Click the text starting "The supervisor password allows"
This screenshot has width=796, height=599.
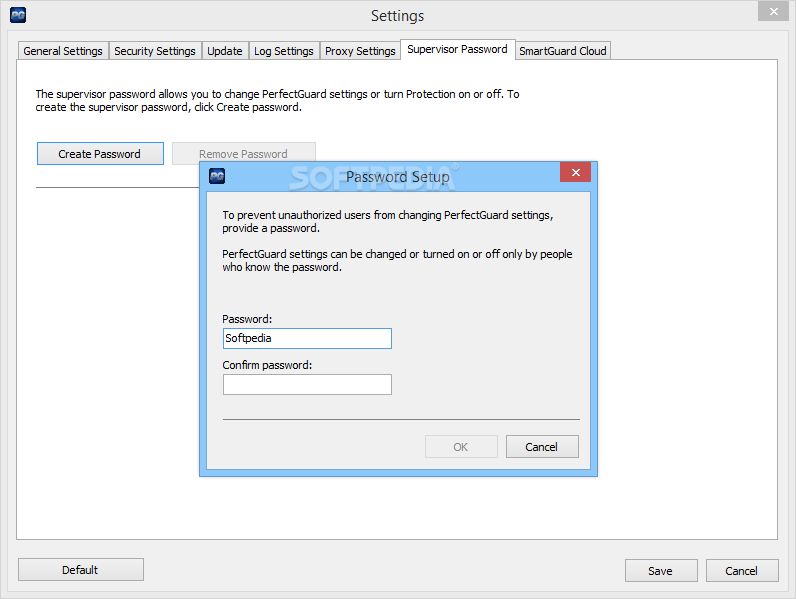coord(277,101)
